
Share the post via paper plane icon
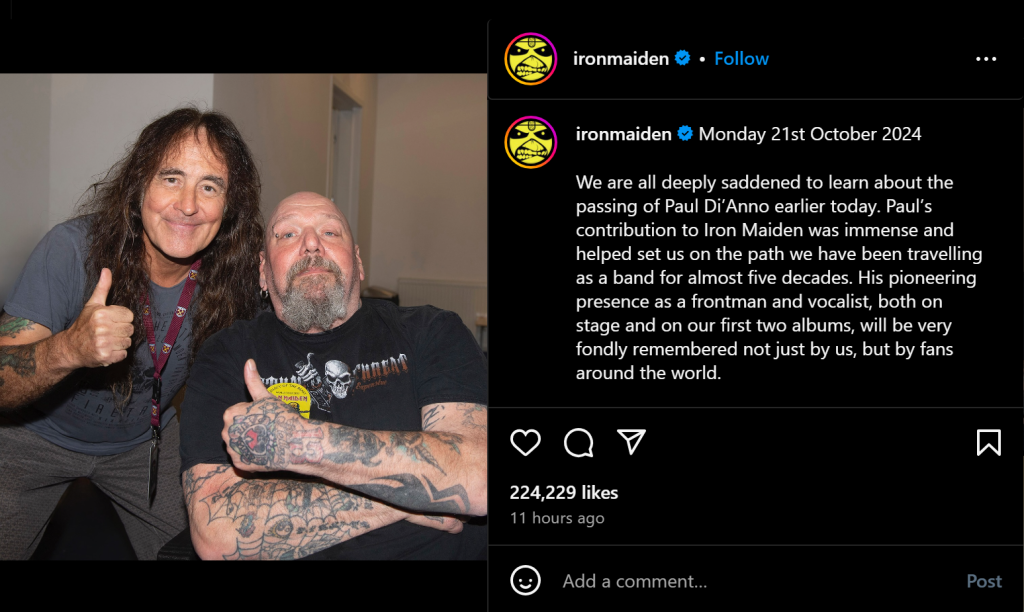[x=631, y=442]
